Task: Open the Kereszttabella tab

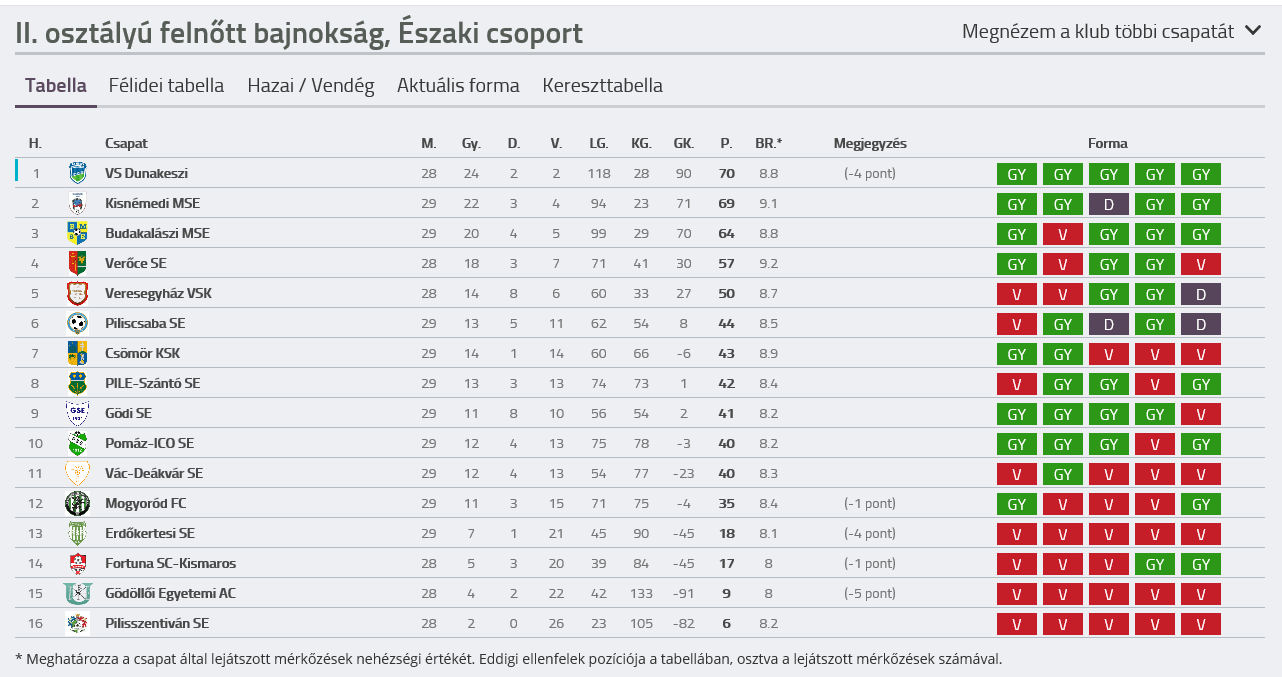Action: 602,85
